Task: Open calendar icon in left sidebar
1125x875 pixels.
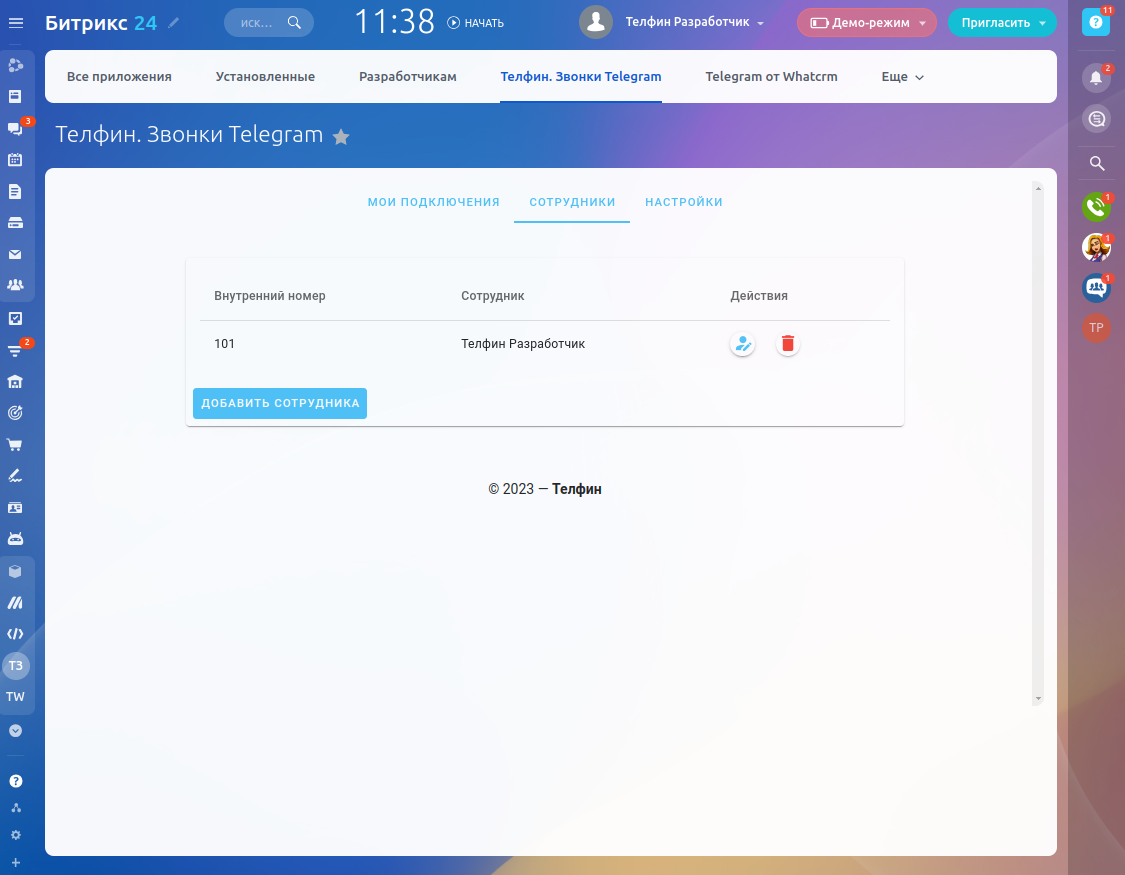Action: click(x=15, y=159)
